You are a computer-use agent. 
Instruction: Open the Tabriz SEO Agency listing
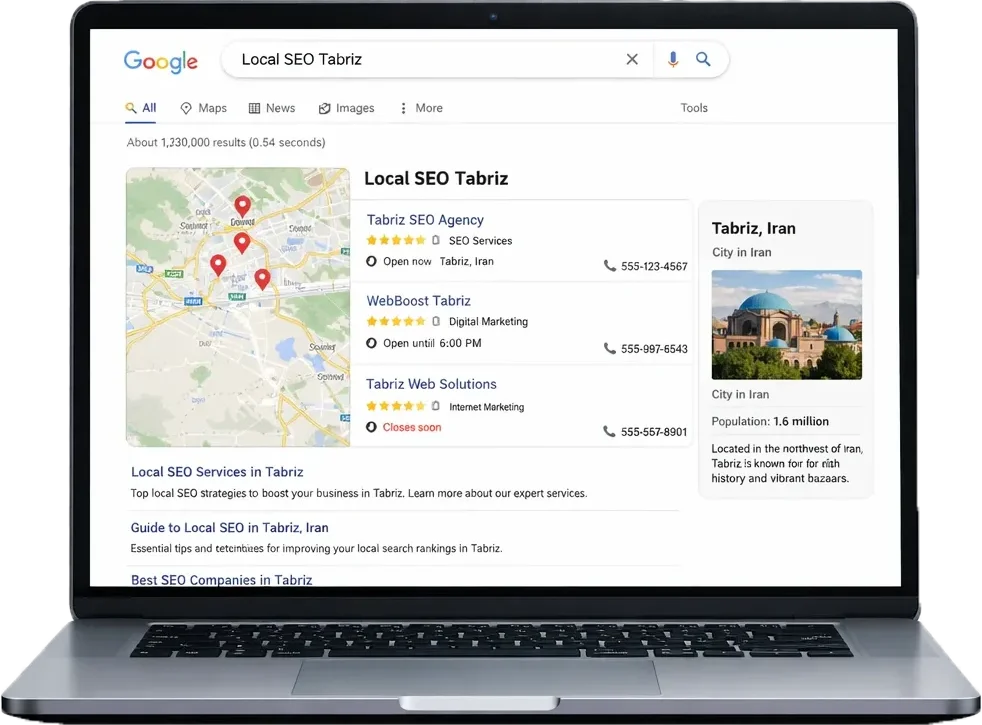pyautogui.click(x=425, y=220)
